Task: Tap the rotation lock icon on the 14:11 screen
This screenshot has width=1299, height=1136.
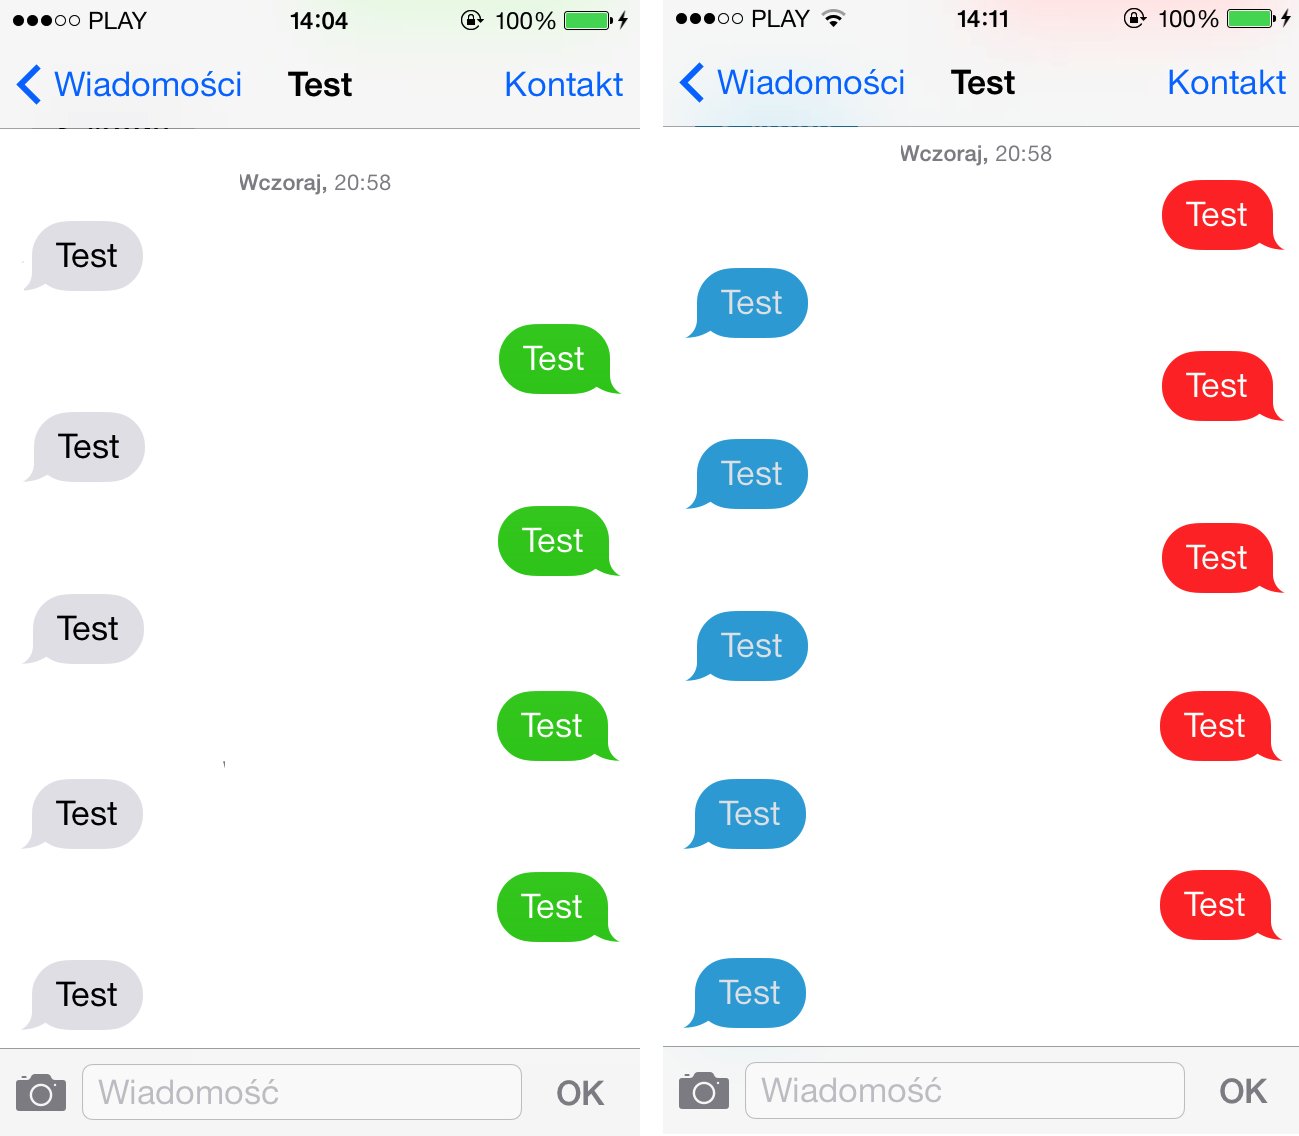Action: tap(1134, 19)
